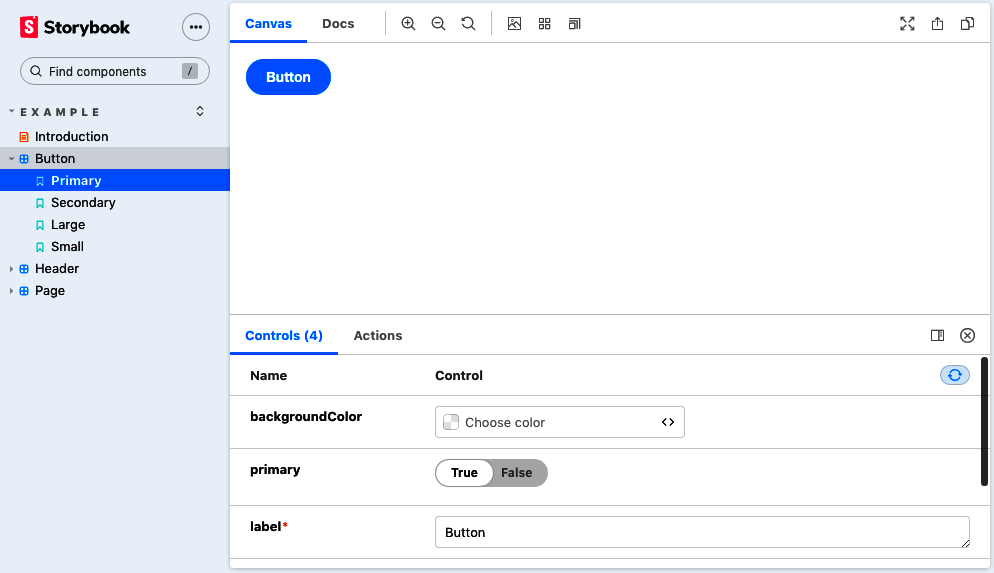Screen dimensions: 994x573
Task: Go full screen with toolbar icon
Action: tap(907, 24)
